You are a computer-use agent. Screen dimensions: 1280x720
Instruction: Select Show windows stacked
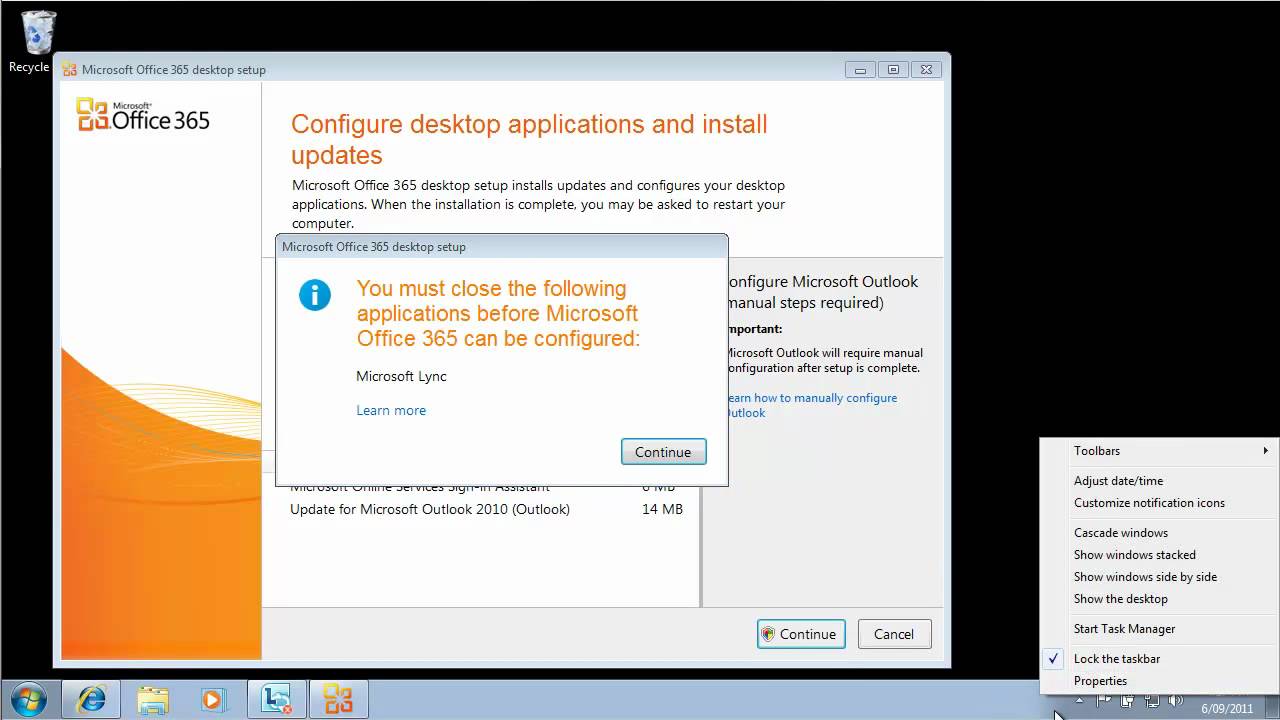click(1159, 555)
